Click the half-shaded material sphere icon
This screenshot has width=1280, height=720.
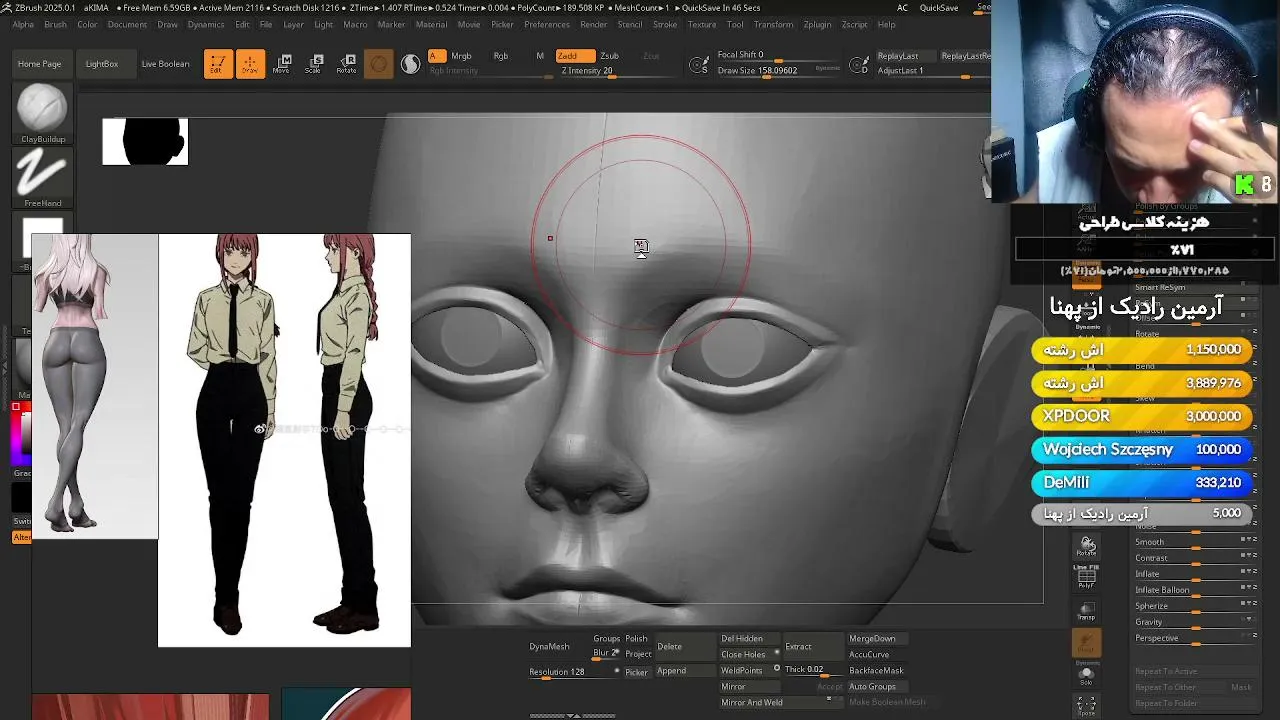click(x=410, y=64)
